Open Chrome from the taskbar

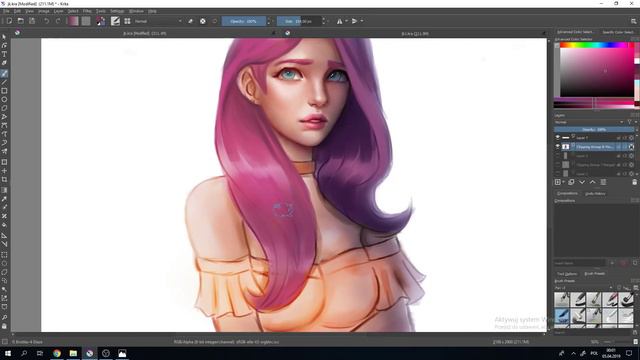(57, 353)
